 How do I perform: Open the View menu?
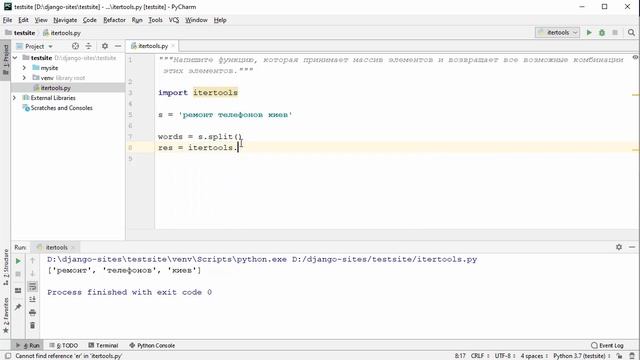[x=41, y=20]
